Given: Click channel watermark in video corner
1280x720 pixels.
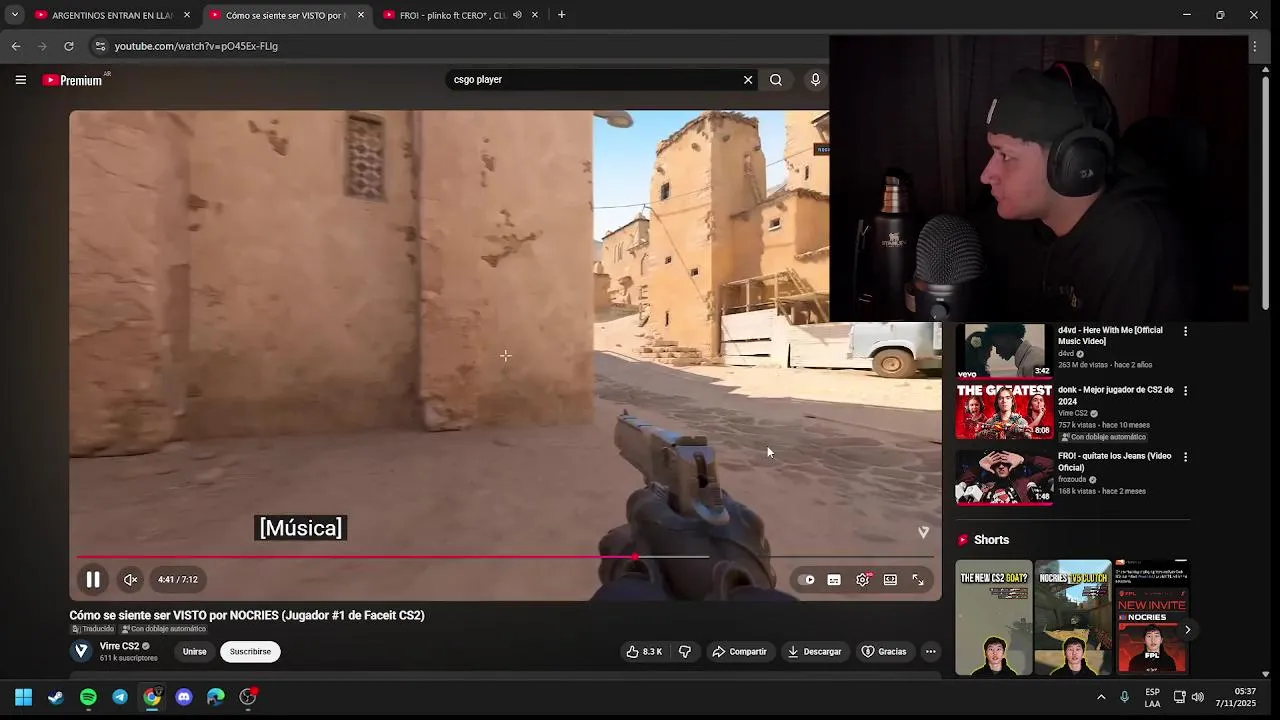Looking at the screenshot, I should tap(923, 532).
